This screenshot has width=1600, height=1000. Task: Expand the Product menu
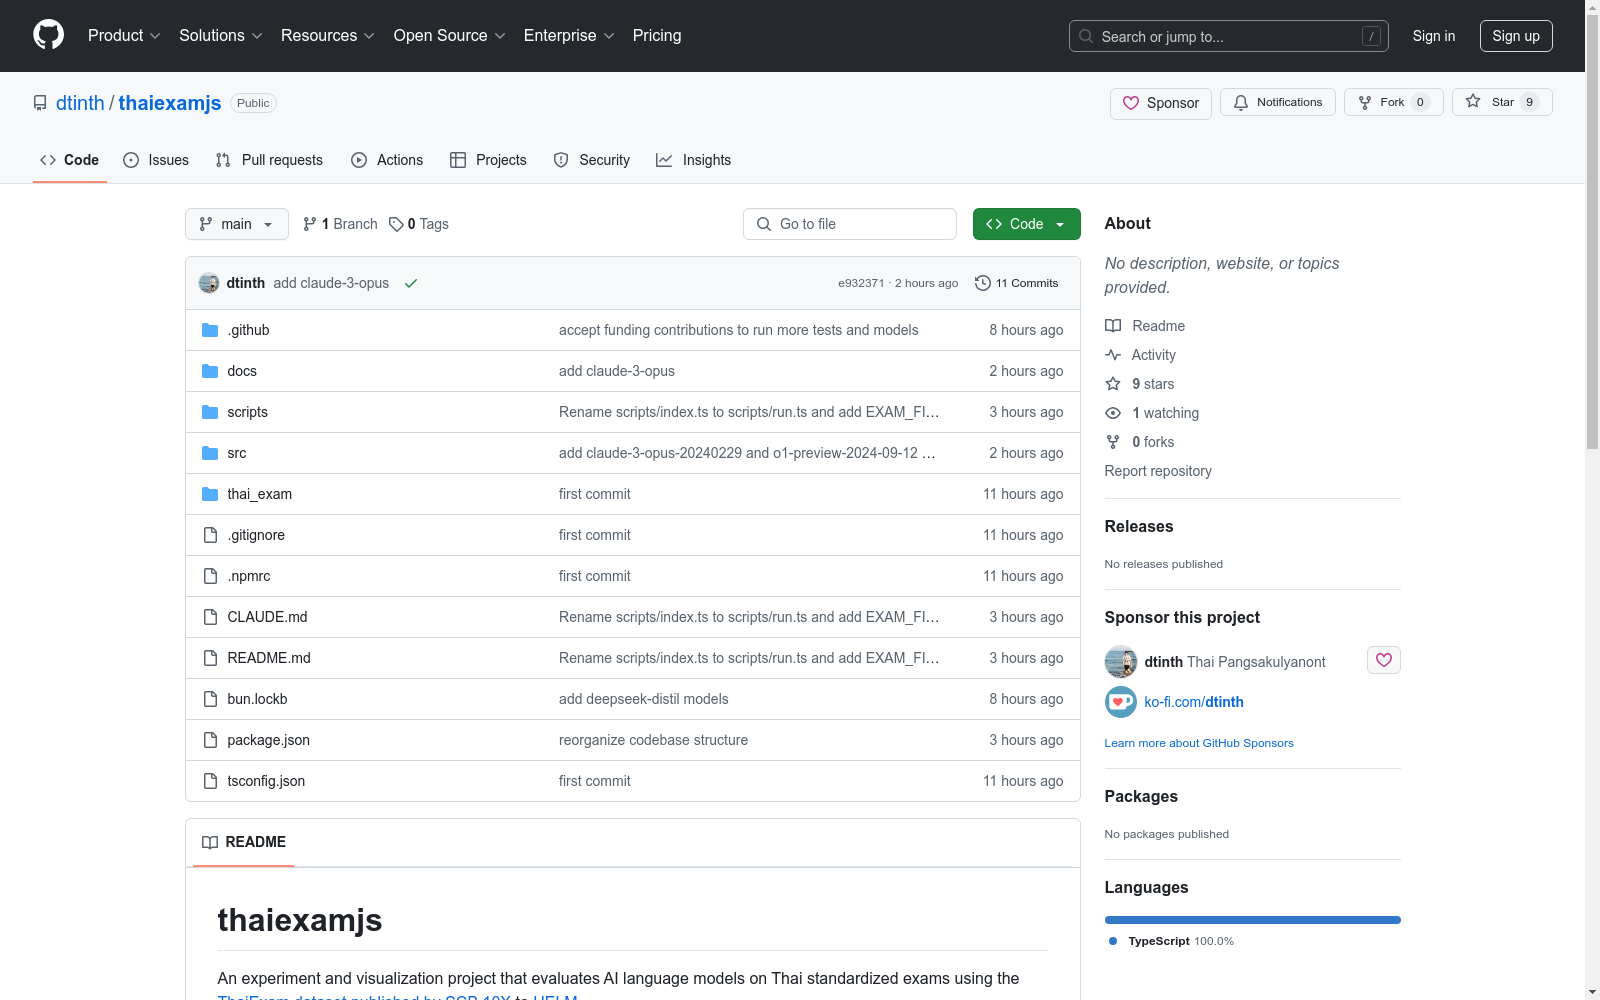click(124, 36)
